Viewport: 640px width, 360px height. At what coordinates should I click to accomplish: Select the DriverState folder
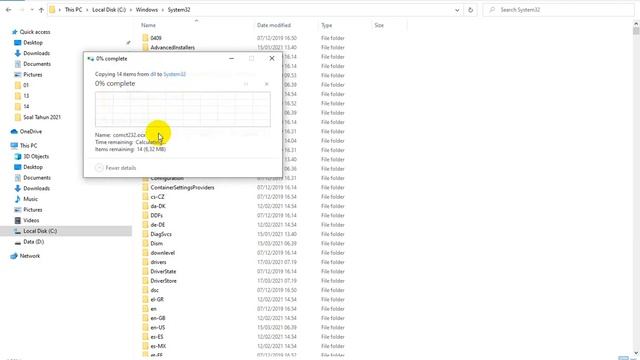pos(163,271)
